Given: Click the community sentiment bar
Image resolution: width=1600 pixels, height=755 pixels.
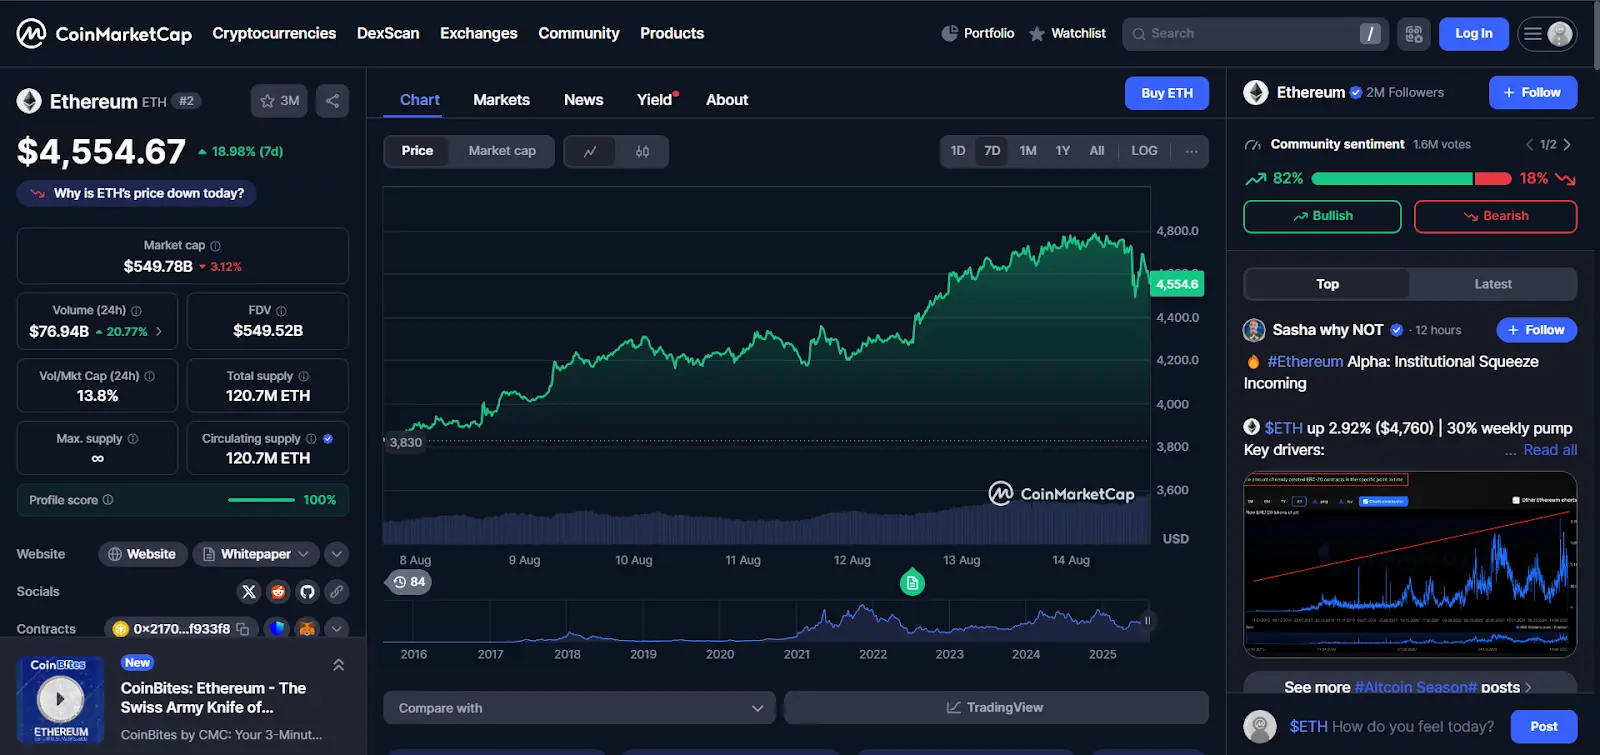Looking at the screenshot, I should pos(1411,179).
